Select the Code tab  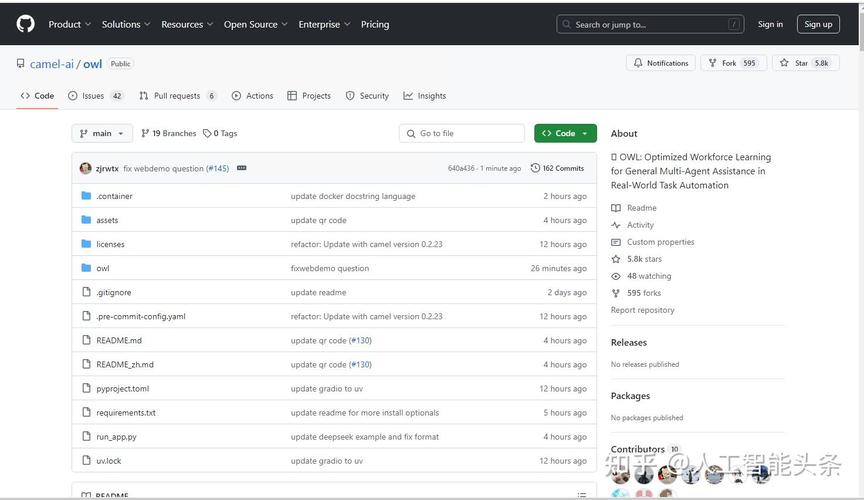tap(37, 95)
